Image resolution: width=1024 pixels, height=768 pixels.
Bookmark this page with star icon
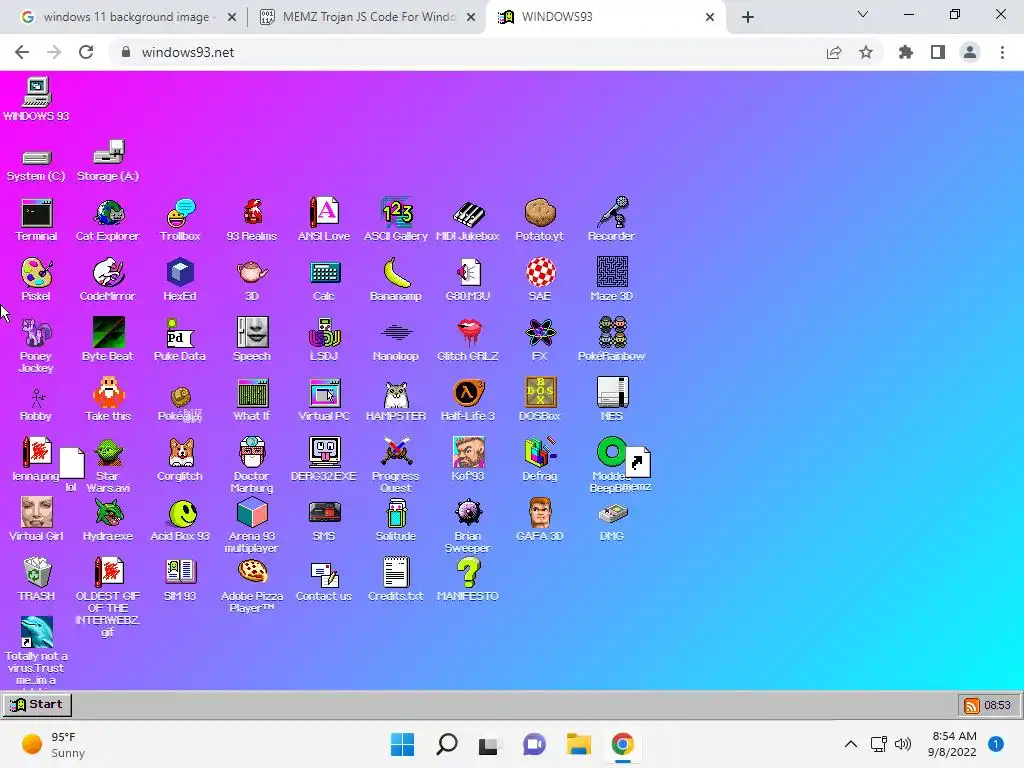(866, 52)
